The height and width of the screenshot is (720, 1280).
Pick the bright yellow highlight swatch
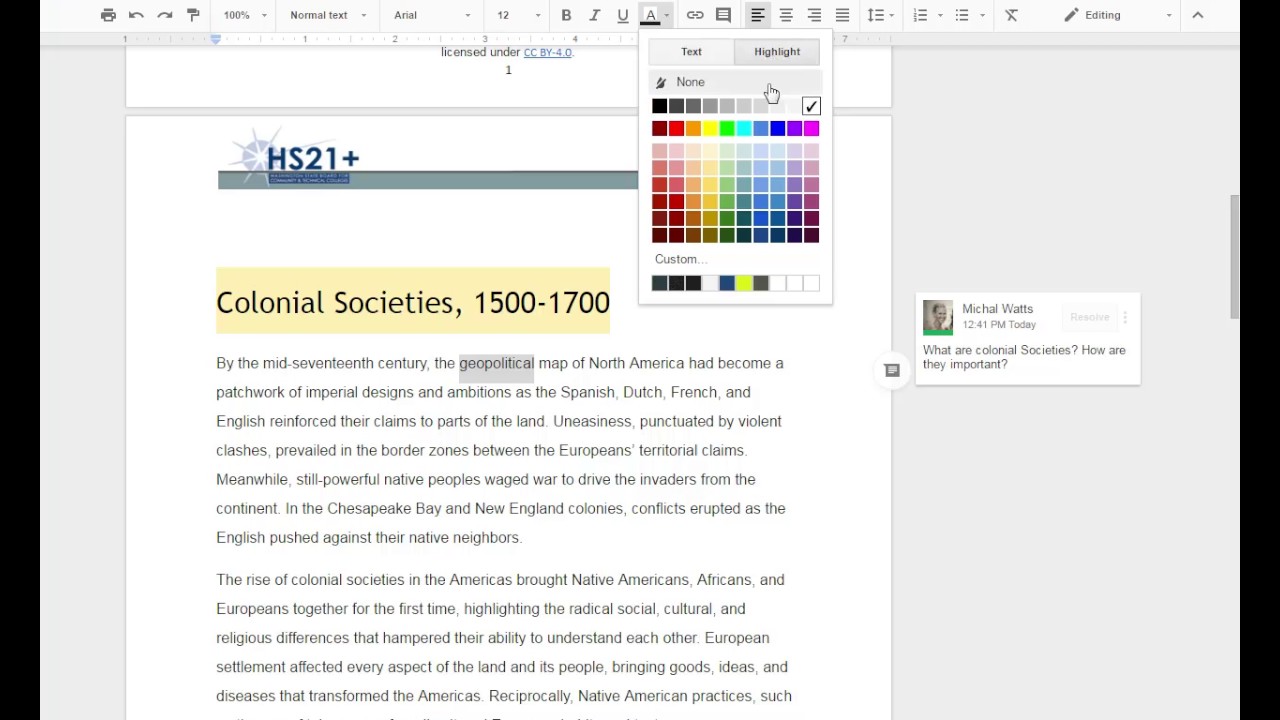[x=710, y=128]
